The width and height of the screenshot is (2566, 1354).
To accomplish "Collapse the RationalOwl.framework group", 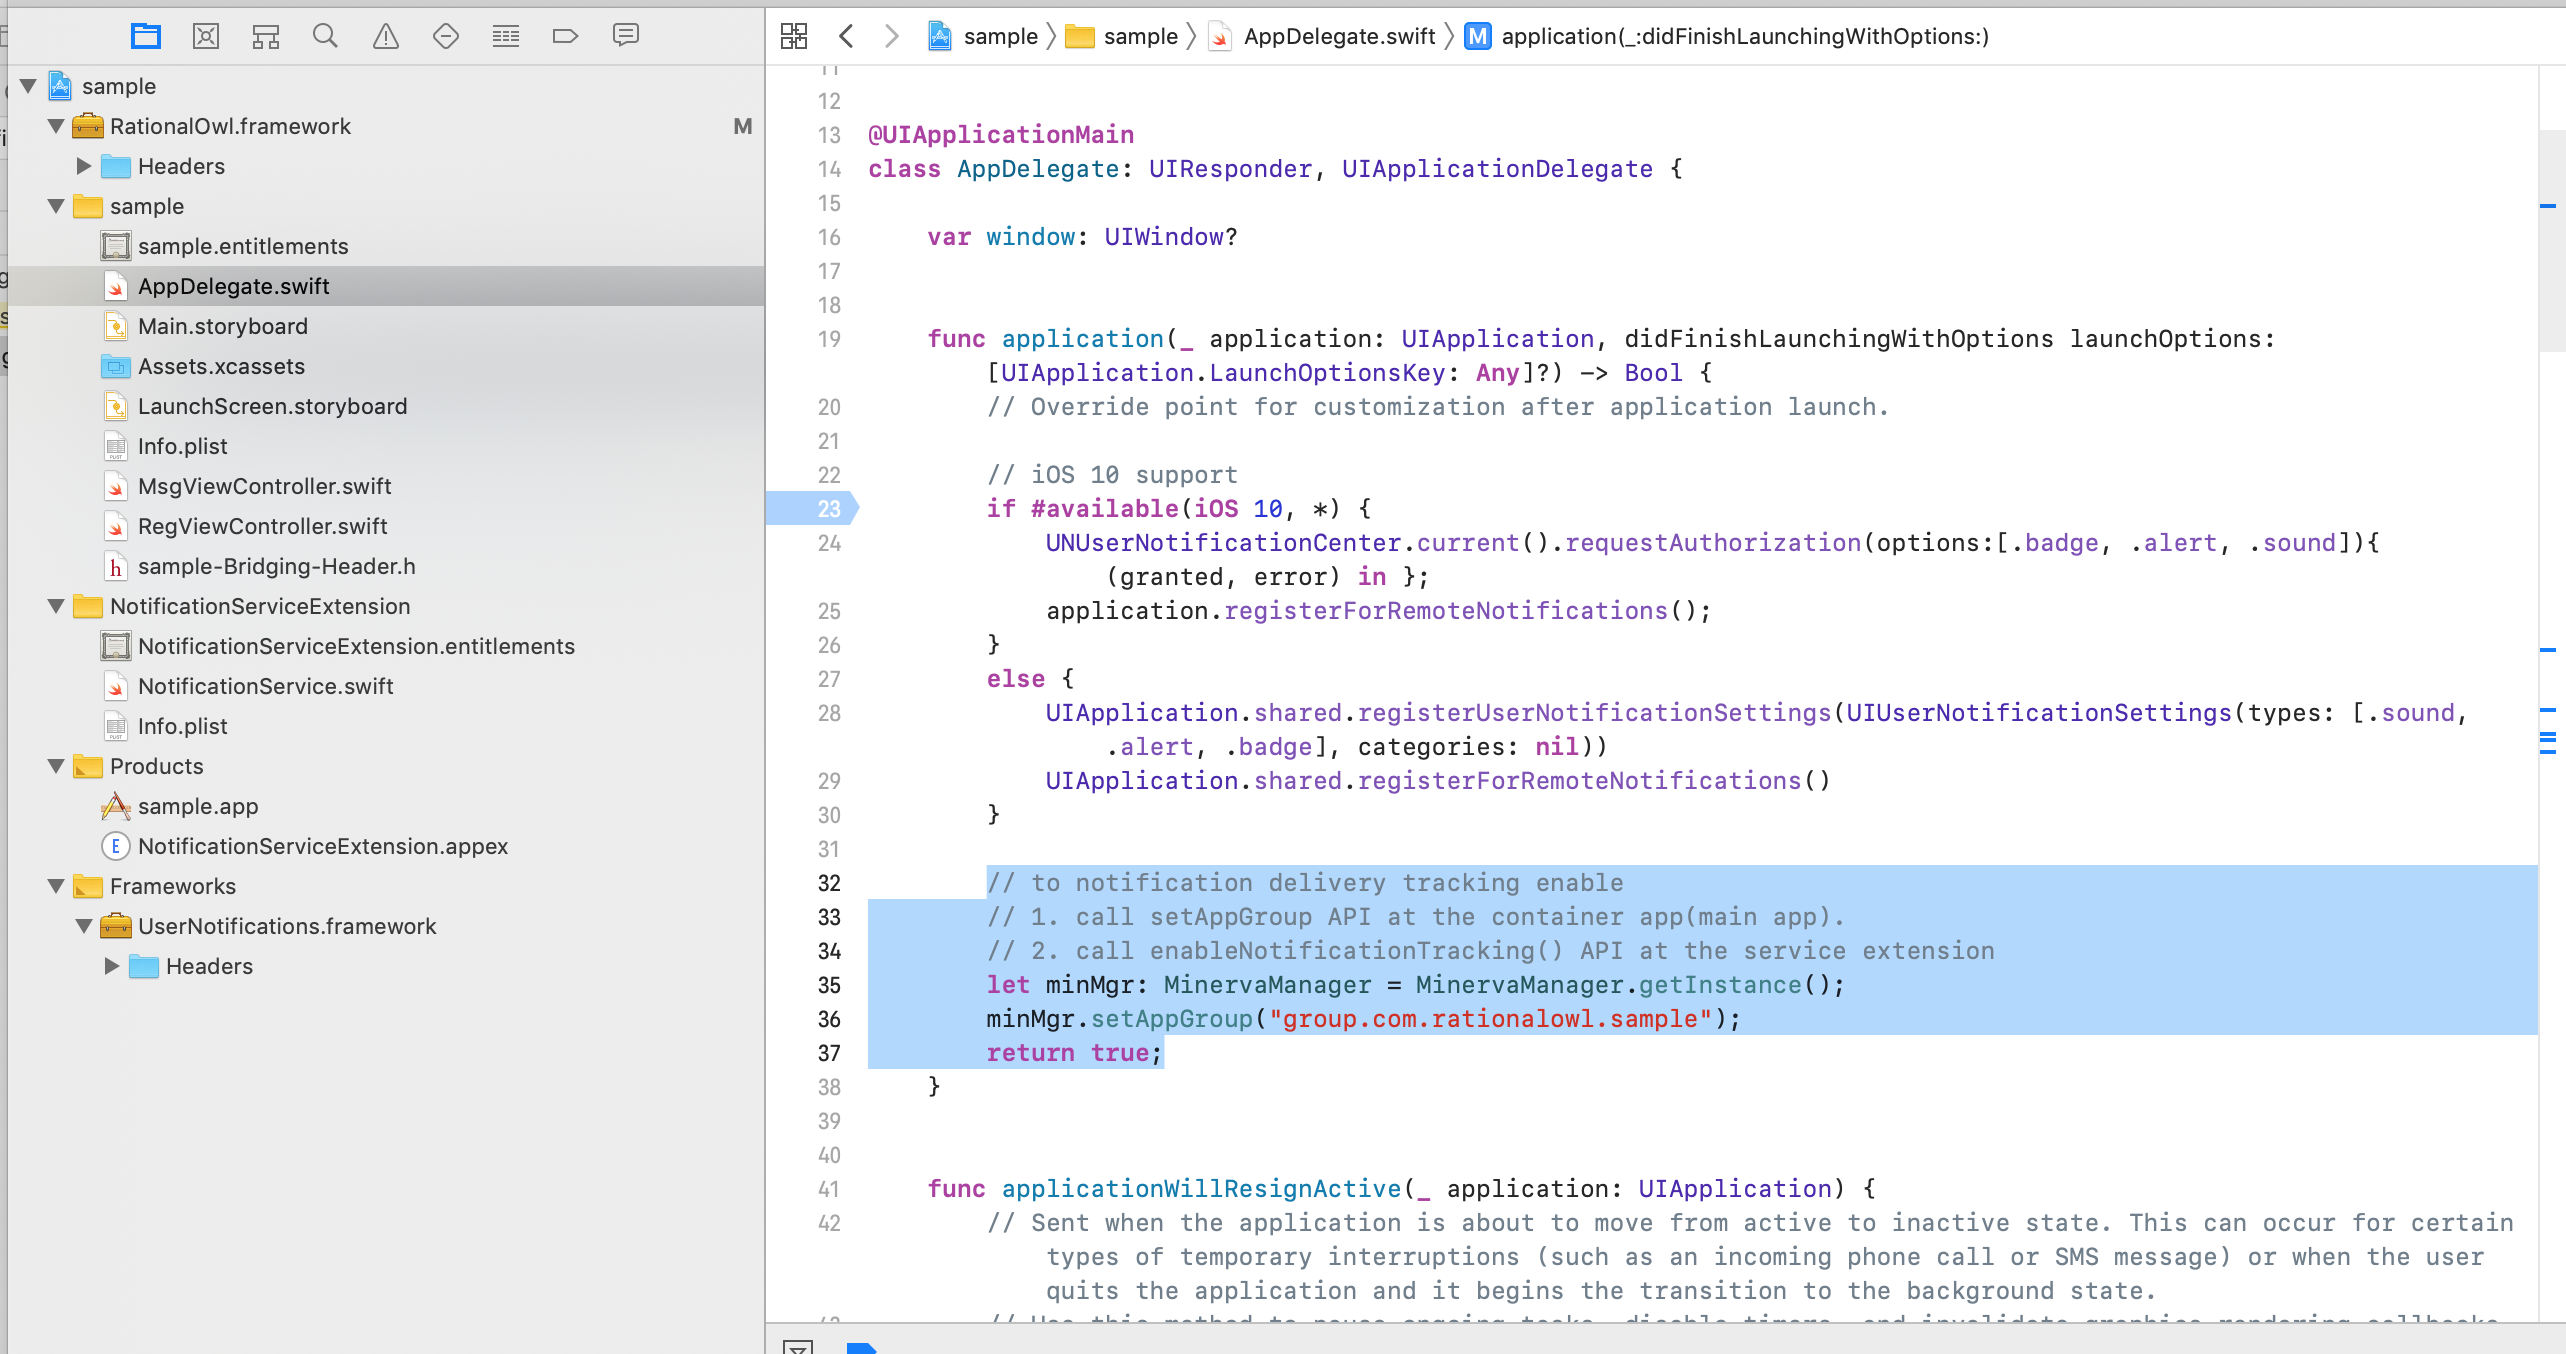I will [x=56, y=127].
